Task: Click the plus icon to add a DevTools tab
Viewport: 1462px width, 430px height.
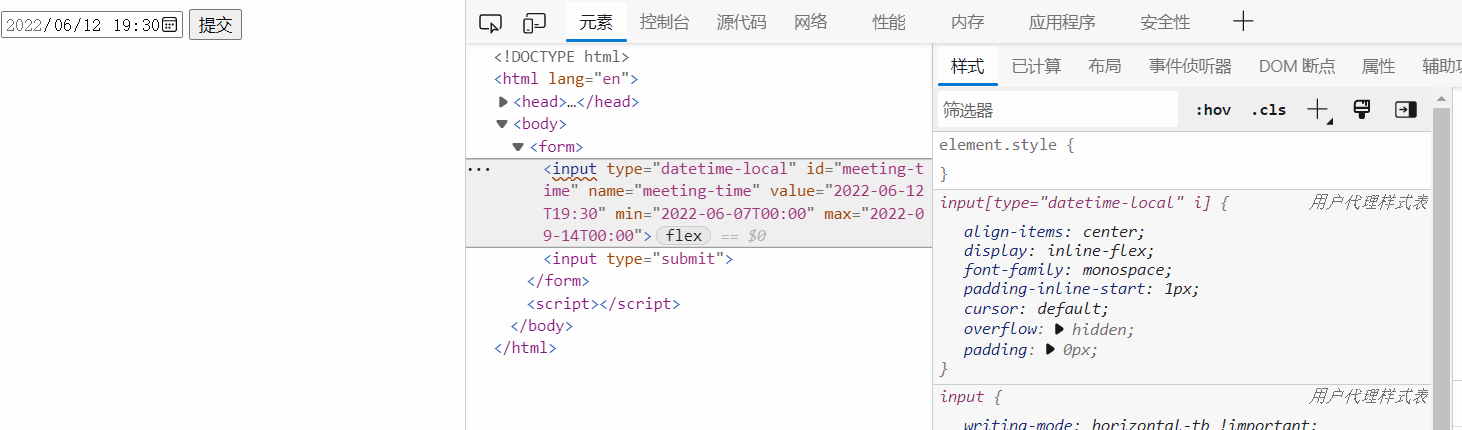Action: [1243, 22]
